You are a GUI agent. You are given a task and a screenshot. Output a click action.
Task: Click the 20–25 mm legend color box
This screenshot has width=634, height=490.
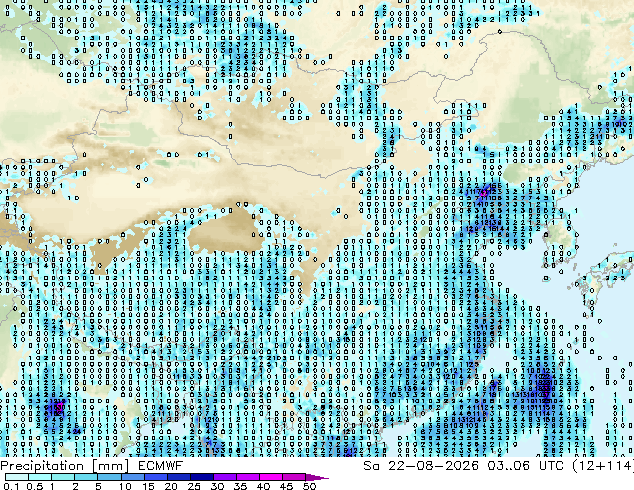coord(179,477)
